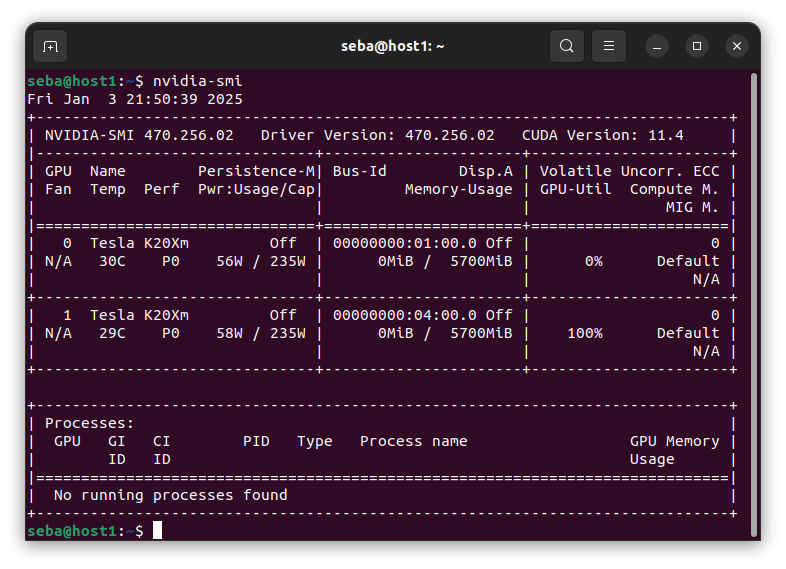786x569 pixels.
Task: Click NVIDIA-SMI 470.256.02 version text
Action: [139, 135]
